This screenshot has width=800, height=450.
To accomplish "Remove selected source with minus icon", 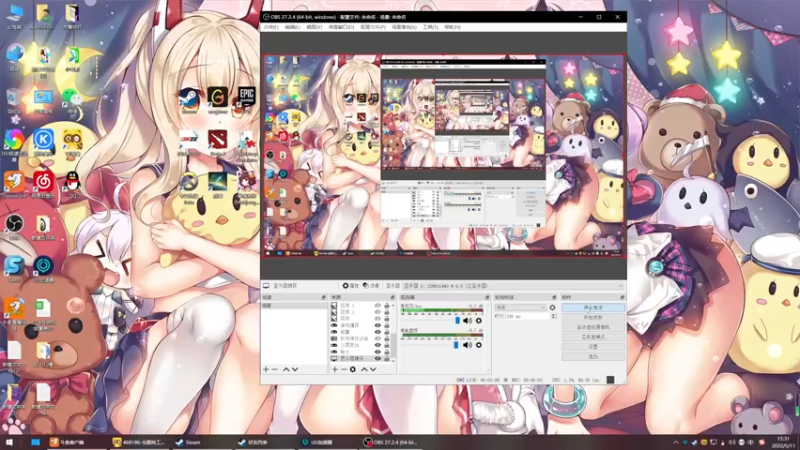I will coord(343,369).
